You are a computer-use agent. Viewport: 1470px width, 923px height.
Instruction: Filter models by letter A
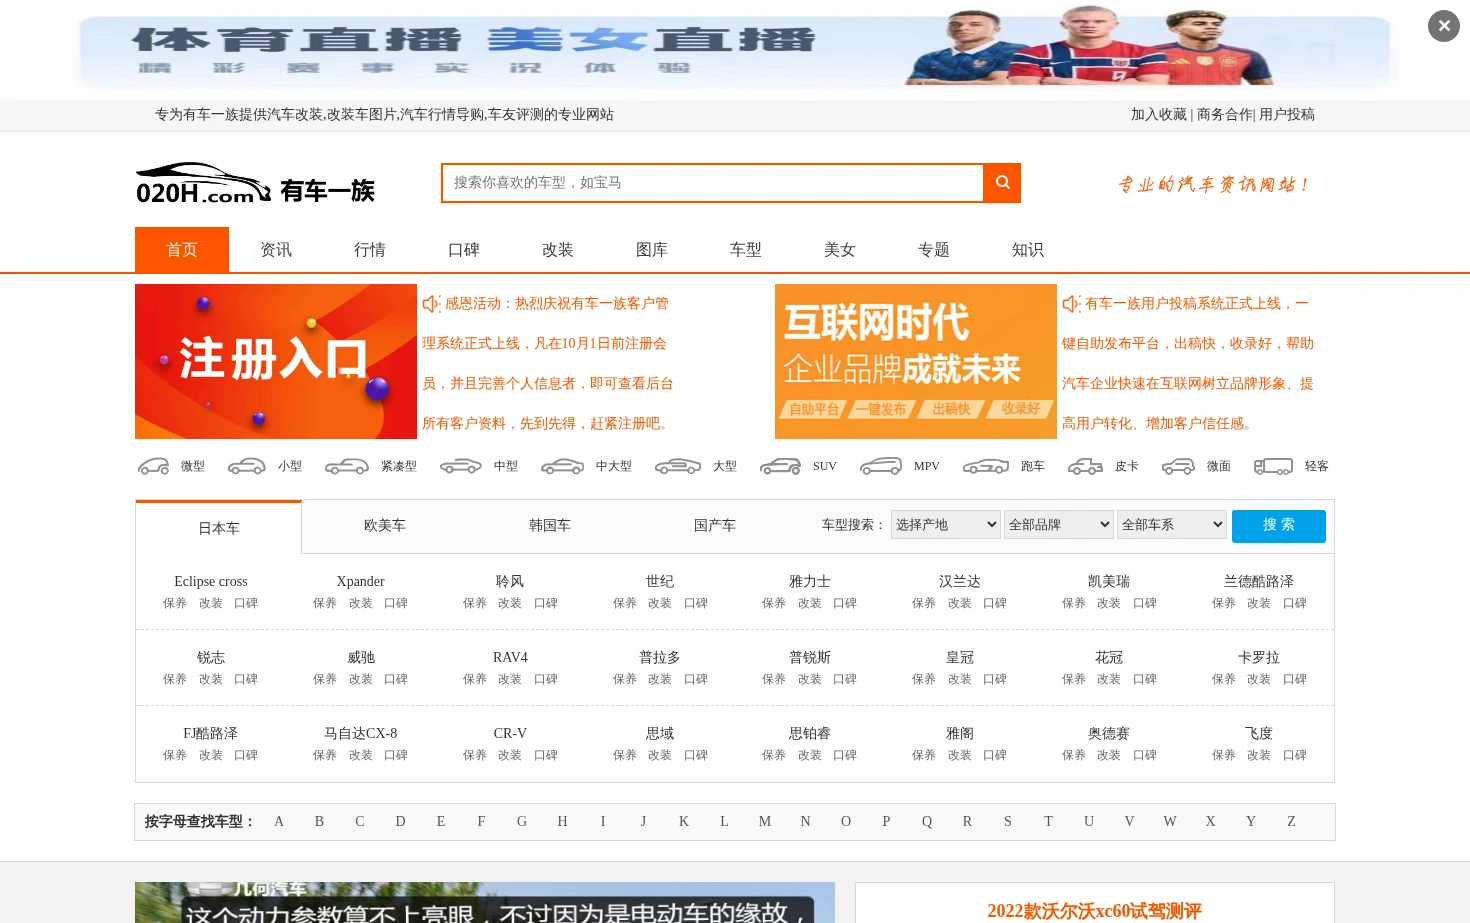point(279,821)
